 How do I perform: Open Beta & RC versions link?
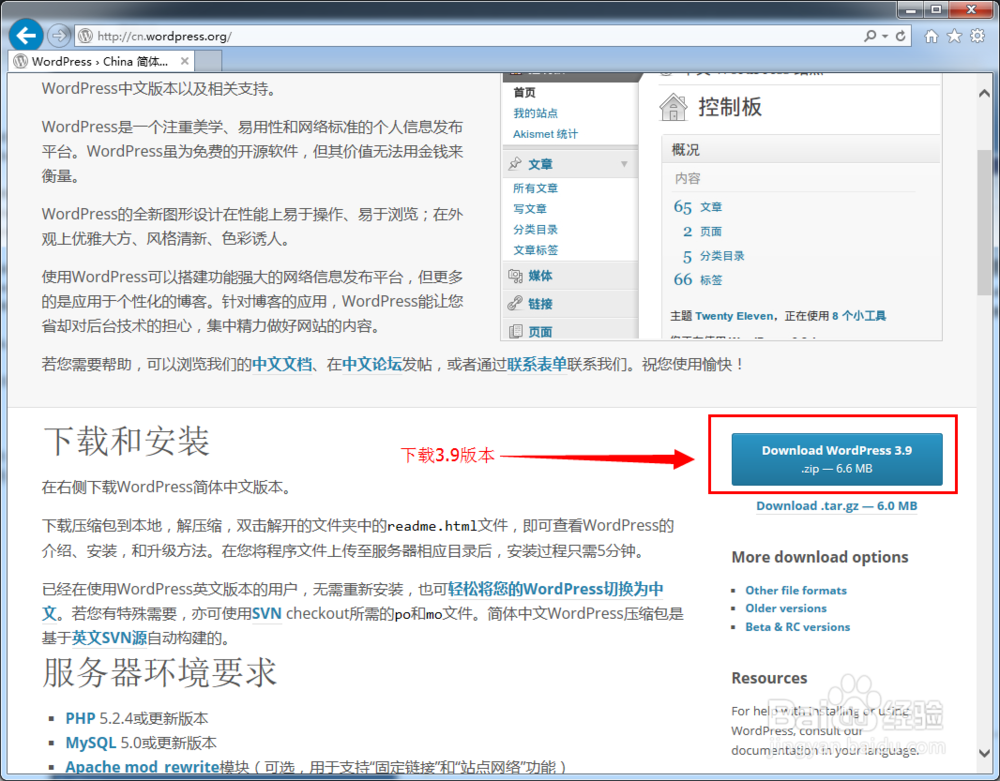pos(797,627)
